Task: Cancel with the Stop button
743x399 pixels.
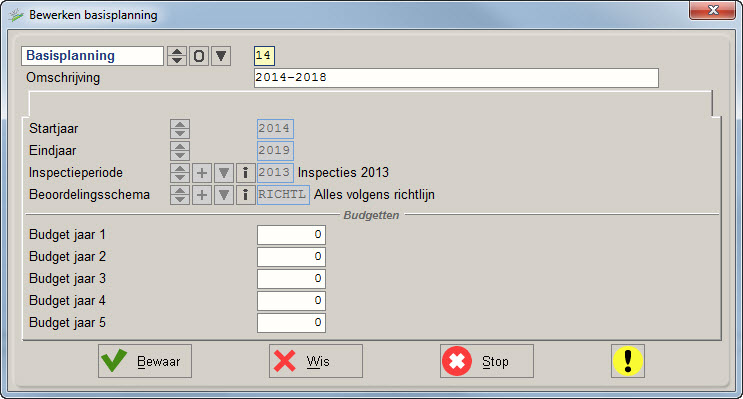Action: point(487,361)
